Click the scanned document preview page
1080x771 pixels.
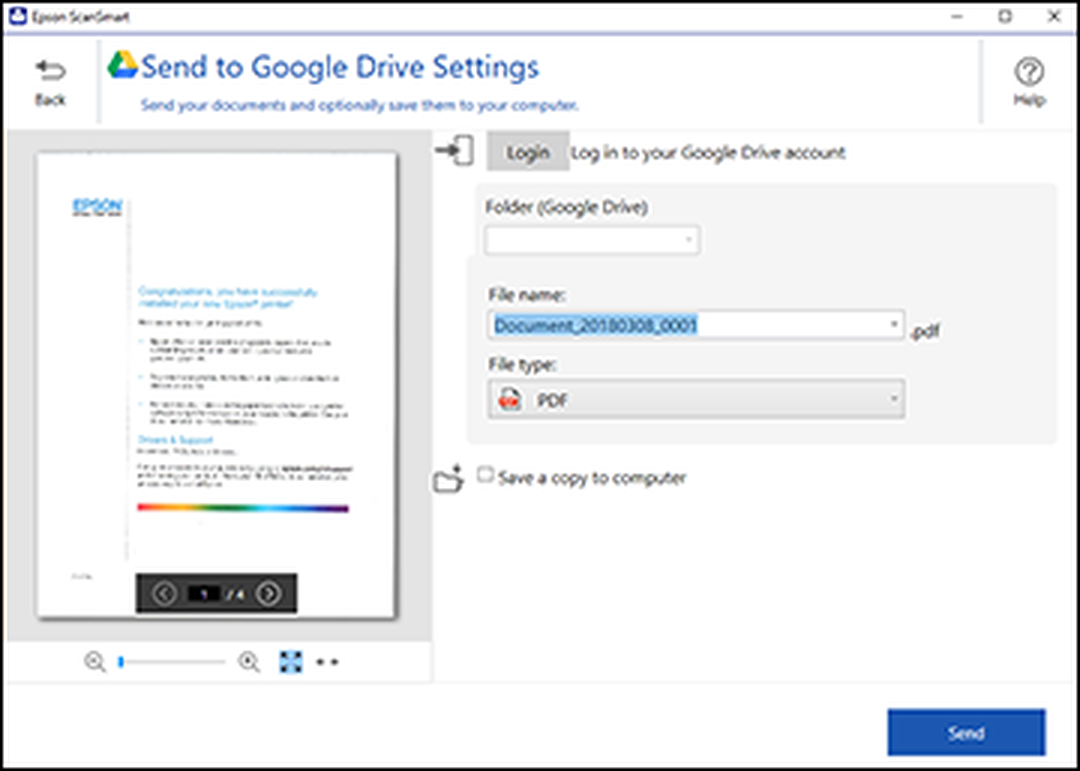(216, 384)
